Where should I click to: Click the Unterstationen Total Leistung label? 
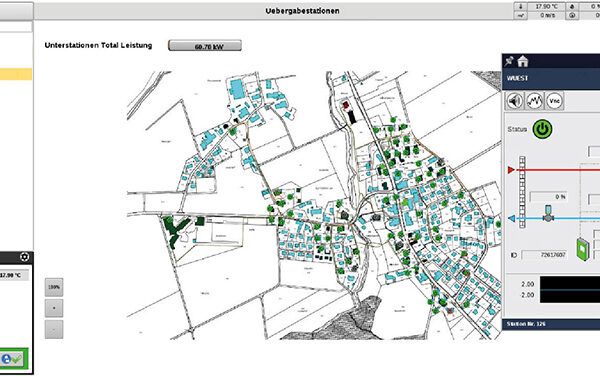(98, 45)
